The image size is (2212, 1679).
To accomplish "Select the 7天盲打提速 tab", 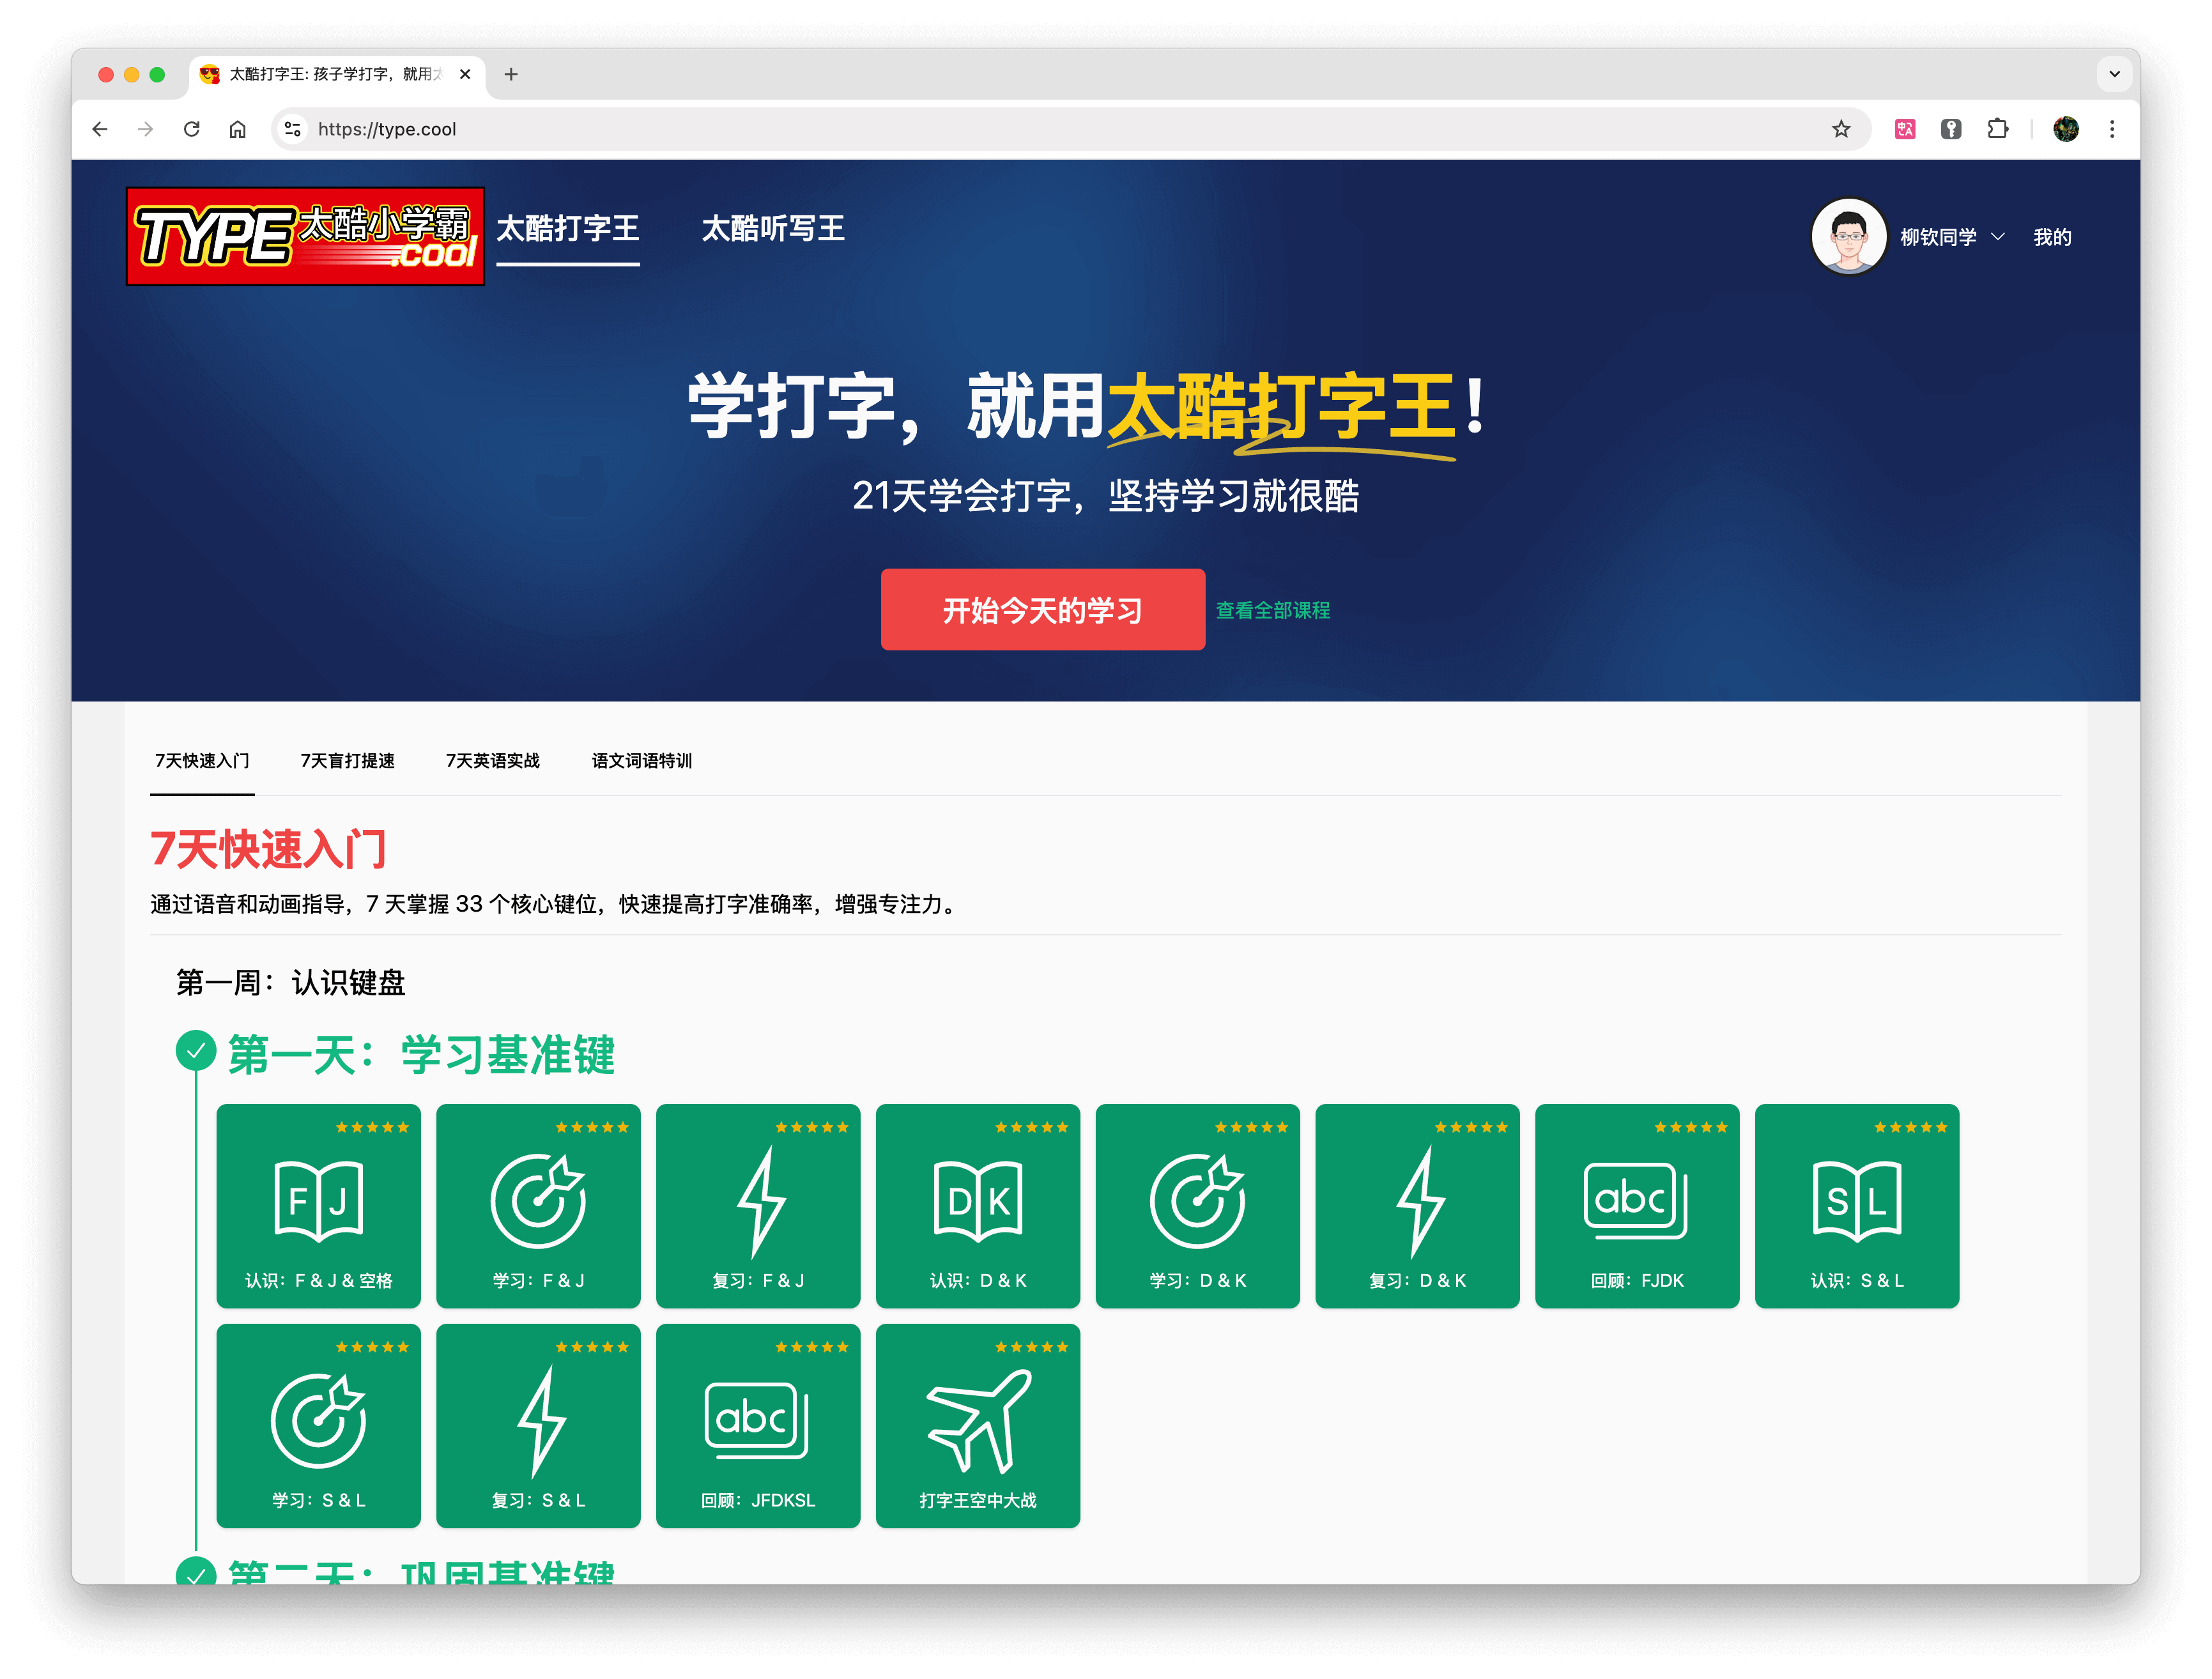I will click(347, 761).
